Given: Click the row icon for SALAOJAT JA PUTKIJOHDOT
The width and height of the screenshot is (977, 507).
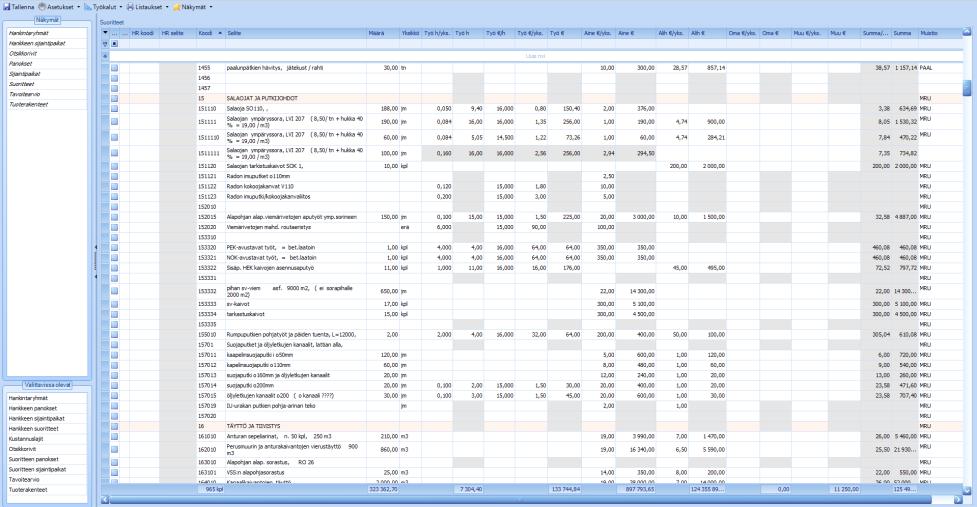Looking at the screenshot, I should tap(114, 98).
